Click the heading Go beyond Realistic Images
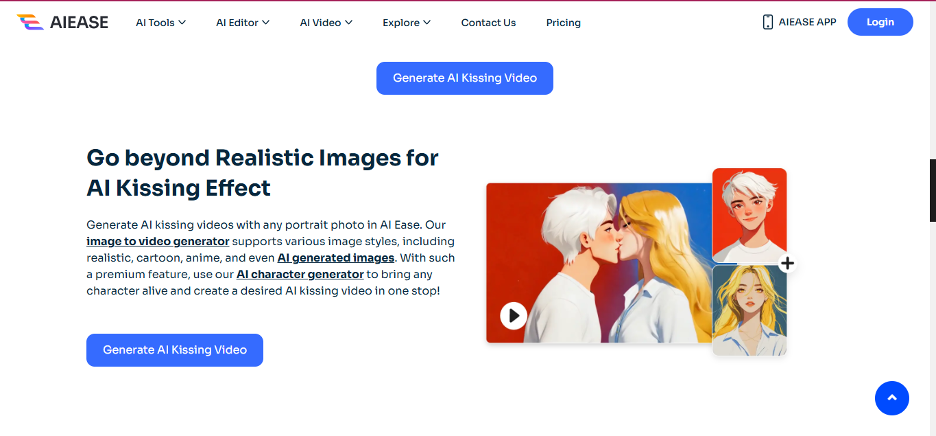This screenshot has height=436, width=936. click(x=263, y=173)
